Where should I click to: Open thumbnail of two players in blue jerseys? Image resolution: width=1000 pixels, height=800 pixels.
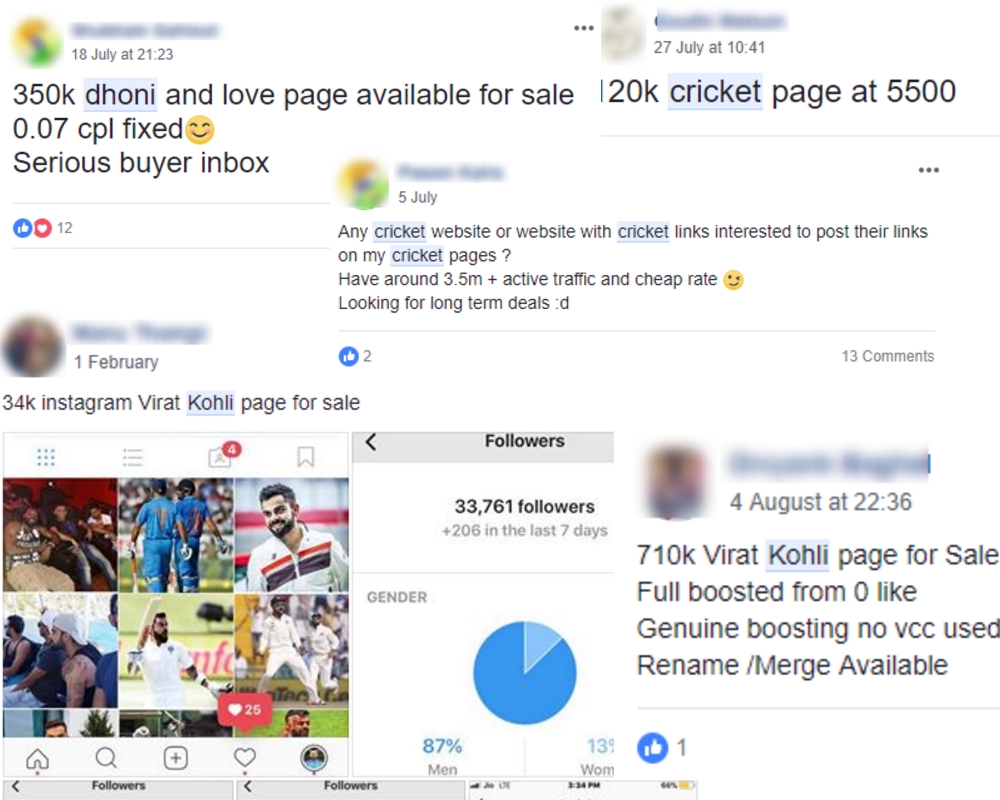(x=176, y=535)
